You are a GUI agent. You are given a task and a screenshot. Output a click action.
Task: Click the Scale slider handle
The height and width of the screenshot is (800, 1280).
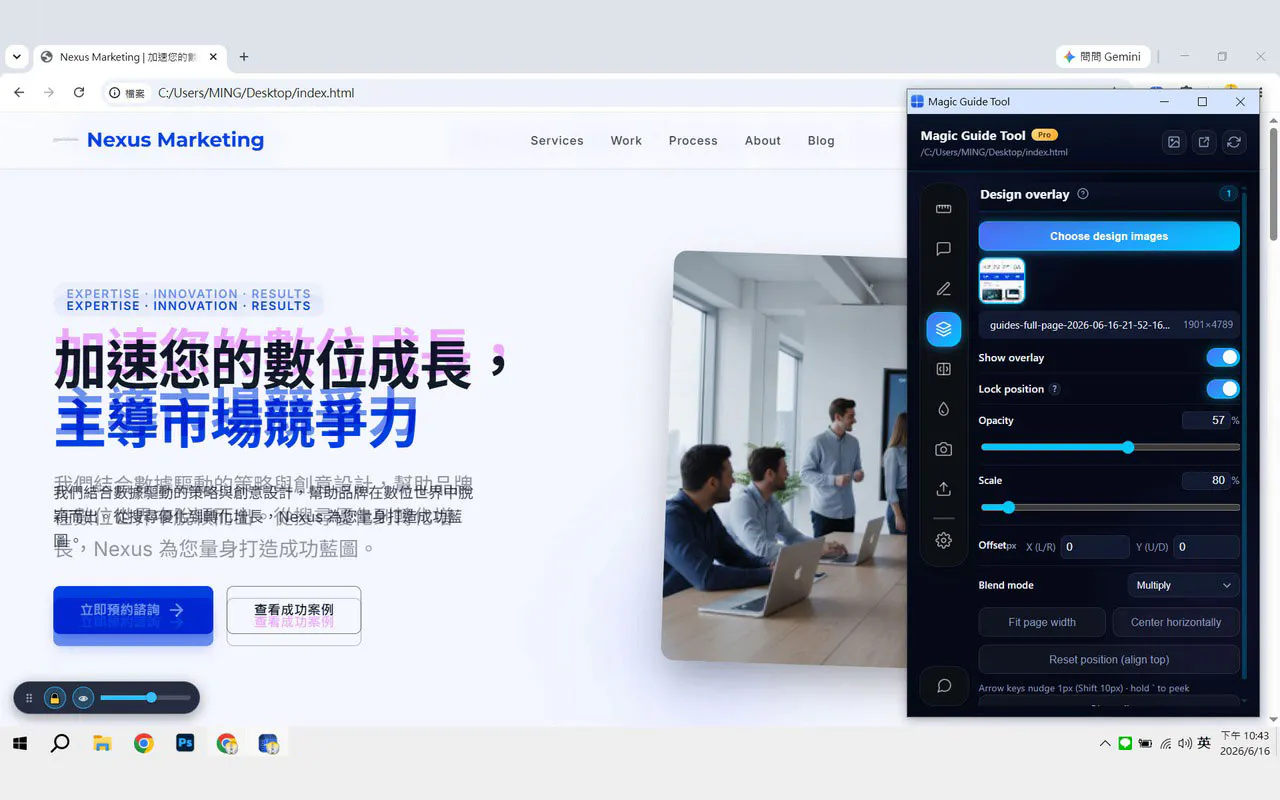[x=1008, y=507]
